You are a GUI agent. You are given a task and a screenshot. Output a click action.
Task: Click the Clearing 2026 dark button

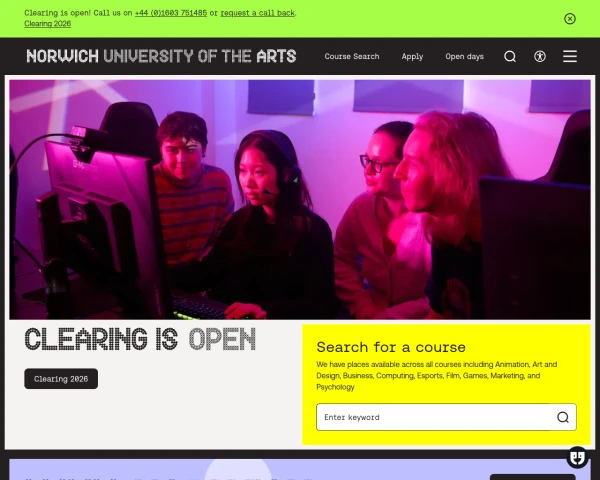[x=61, y=379]
